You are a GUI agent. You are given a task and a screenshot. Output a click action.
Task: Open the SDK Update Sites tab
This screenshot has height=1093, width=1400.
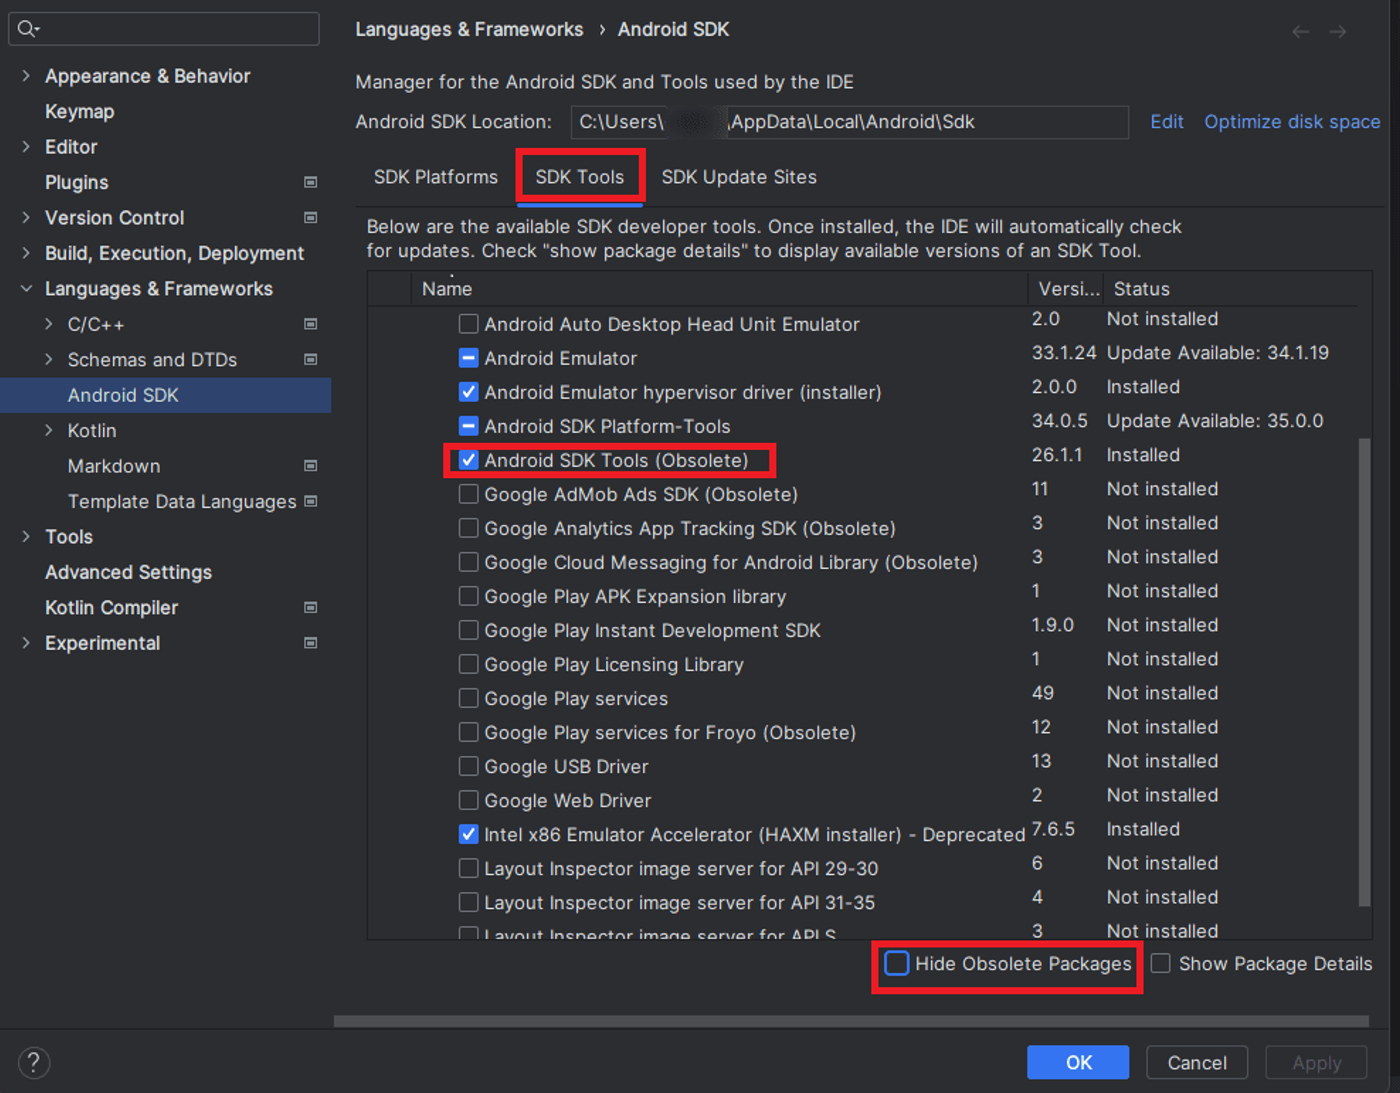click(739, 177)
